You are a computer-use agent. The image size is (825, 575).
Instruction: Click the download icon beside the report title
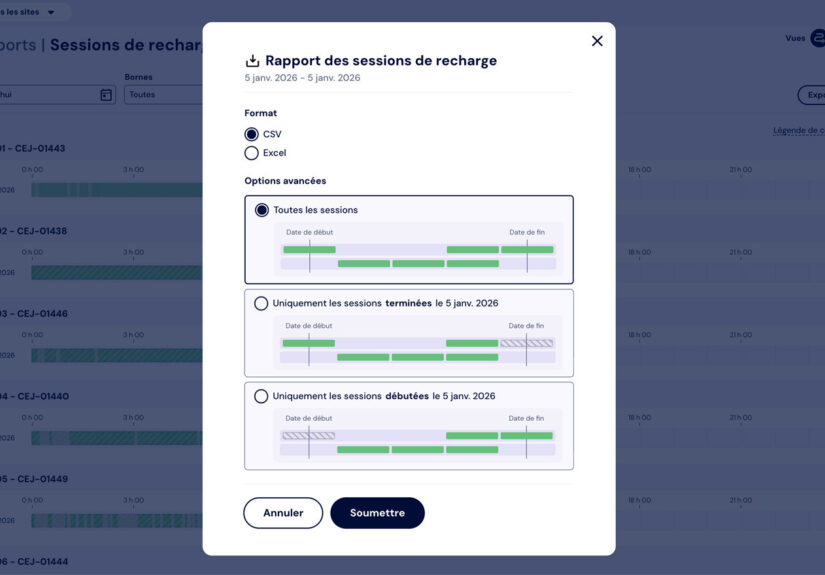pyautogui.click(x=253, y=61)
